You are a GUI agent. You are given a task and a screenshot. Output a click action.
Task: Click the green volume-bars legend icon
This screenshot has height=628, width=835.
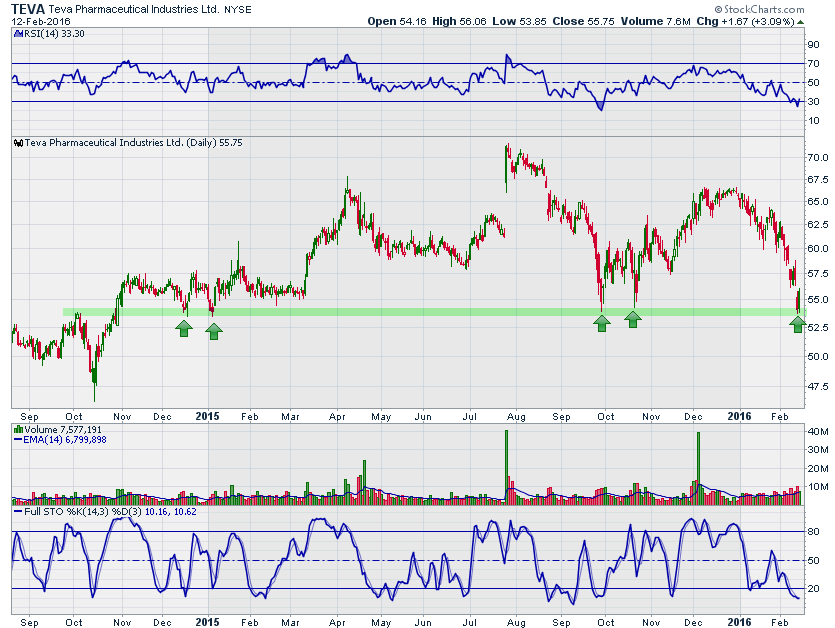(x=18, y=429)
